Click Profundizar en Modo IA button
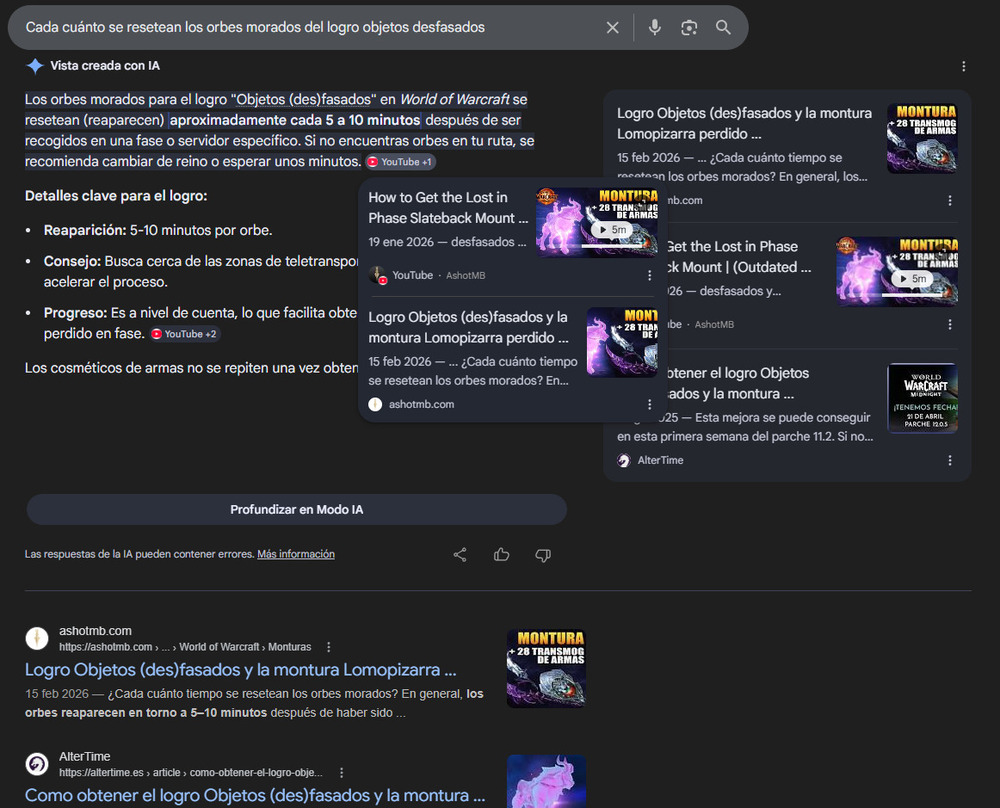1000x808 pixels. (x=297, y=510)
